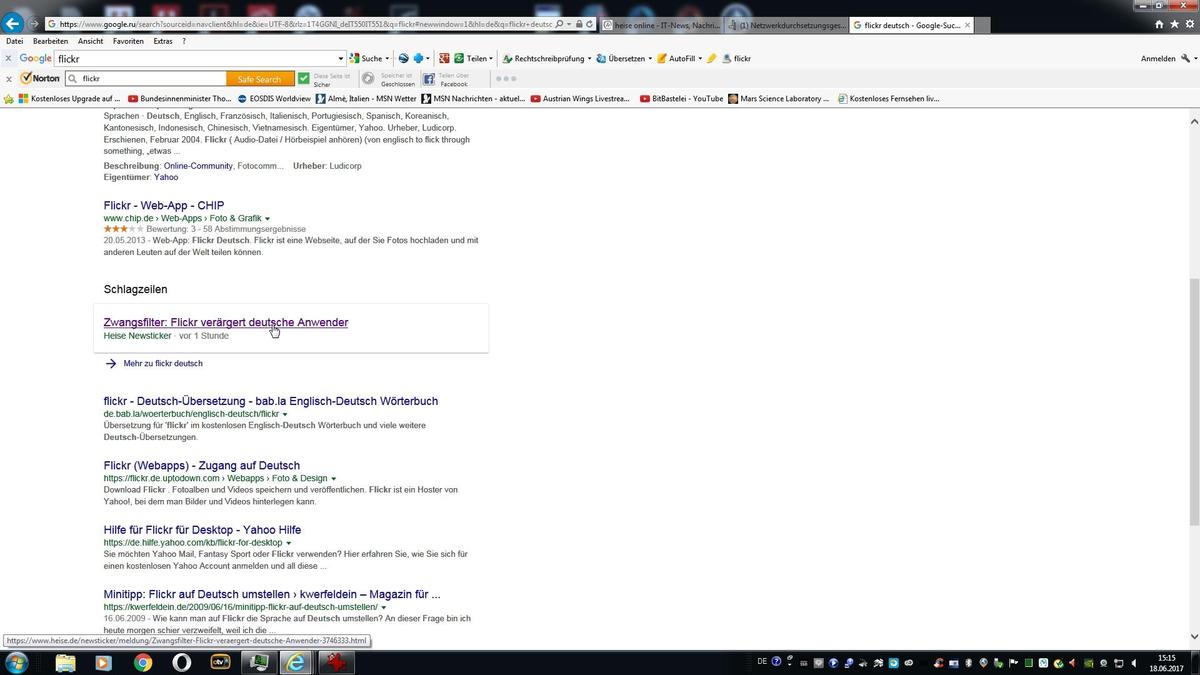Click the Norton logo in the toolbar
Screen dimensions: 1200x675
tap(40, 78)
